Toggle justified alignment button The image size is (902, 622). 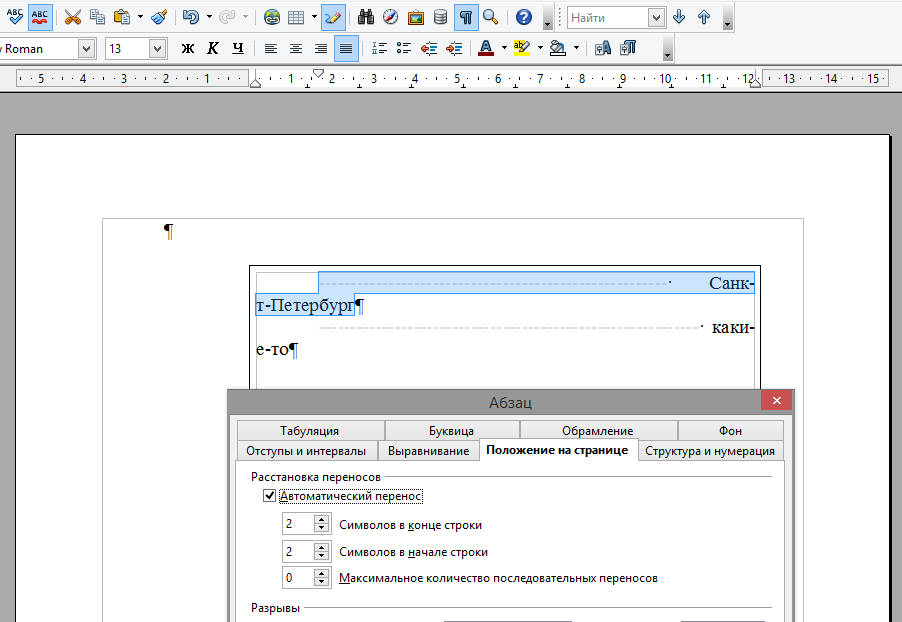pyautogui.click(x=346, y=48)
